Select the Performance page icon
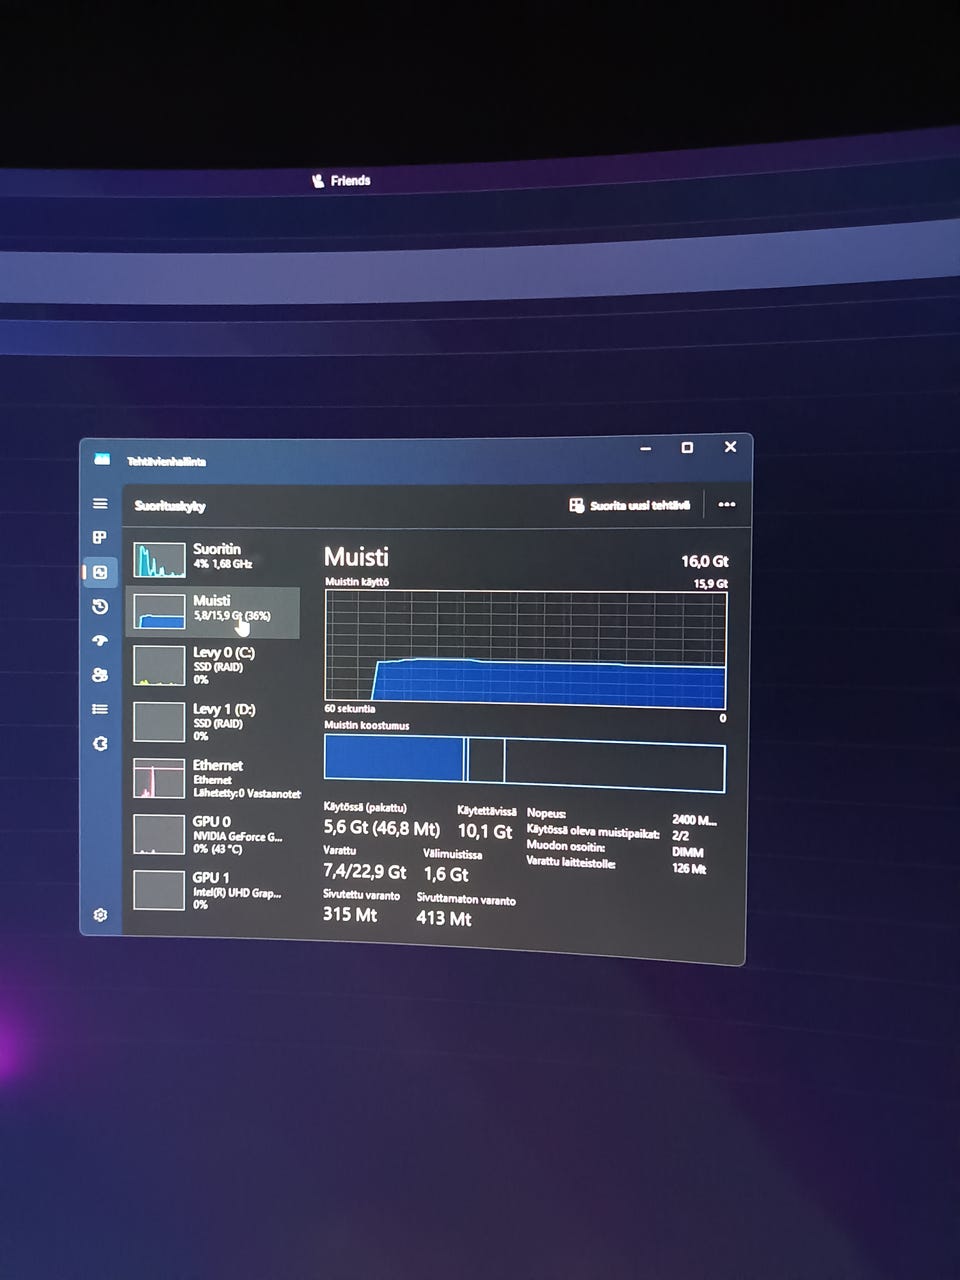 coord(100,572)
